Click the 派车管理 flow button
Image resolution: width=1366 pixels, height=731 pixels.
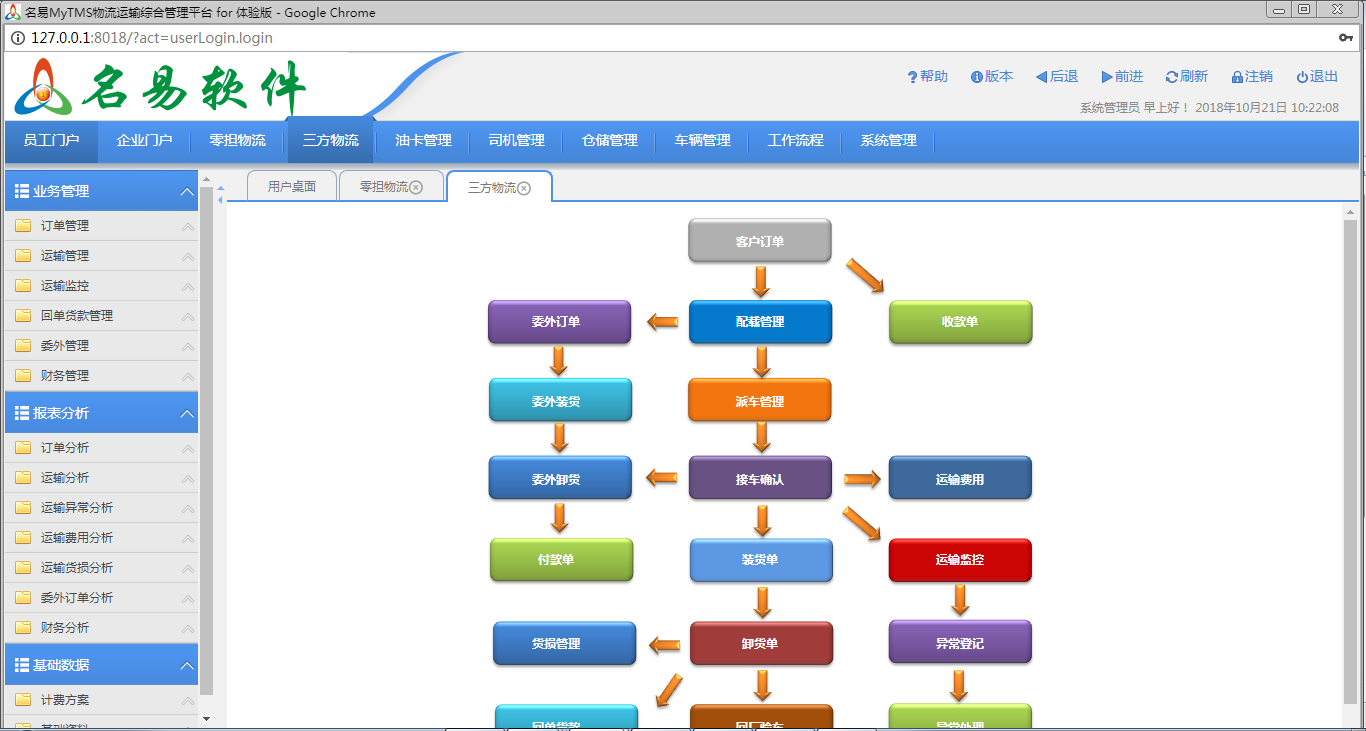760,401
